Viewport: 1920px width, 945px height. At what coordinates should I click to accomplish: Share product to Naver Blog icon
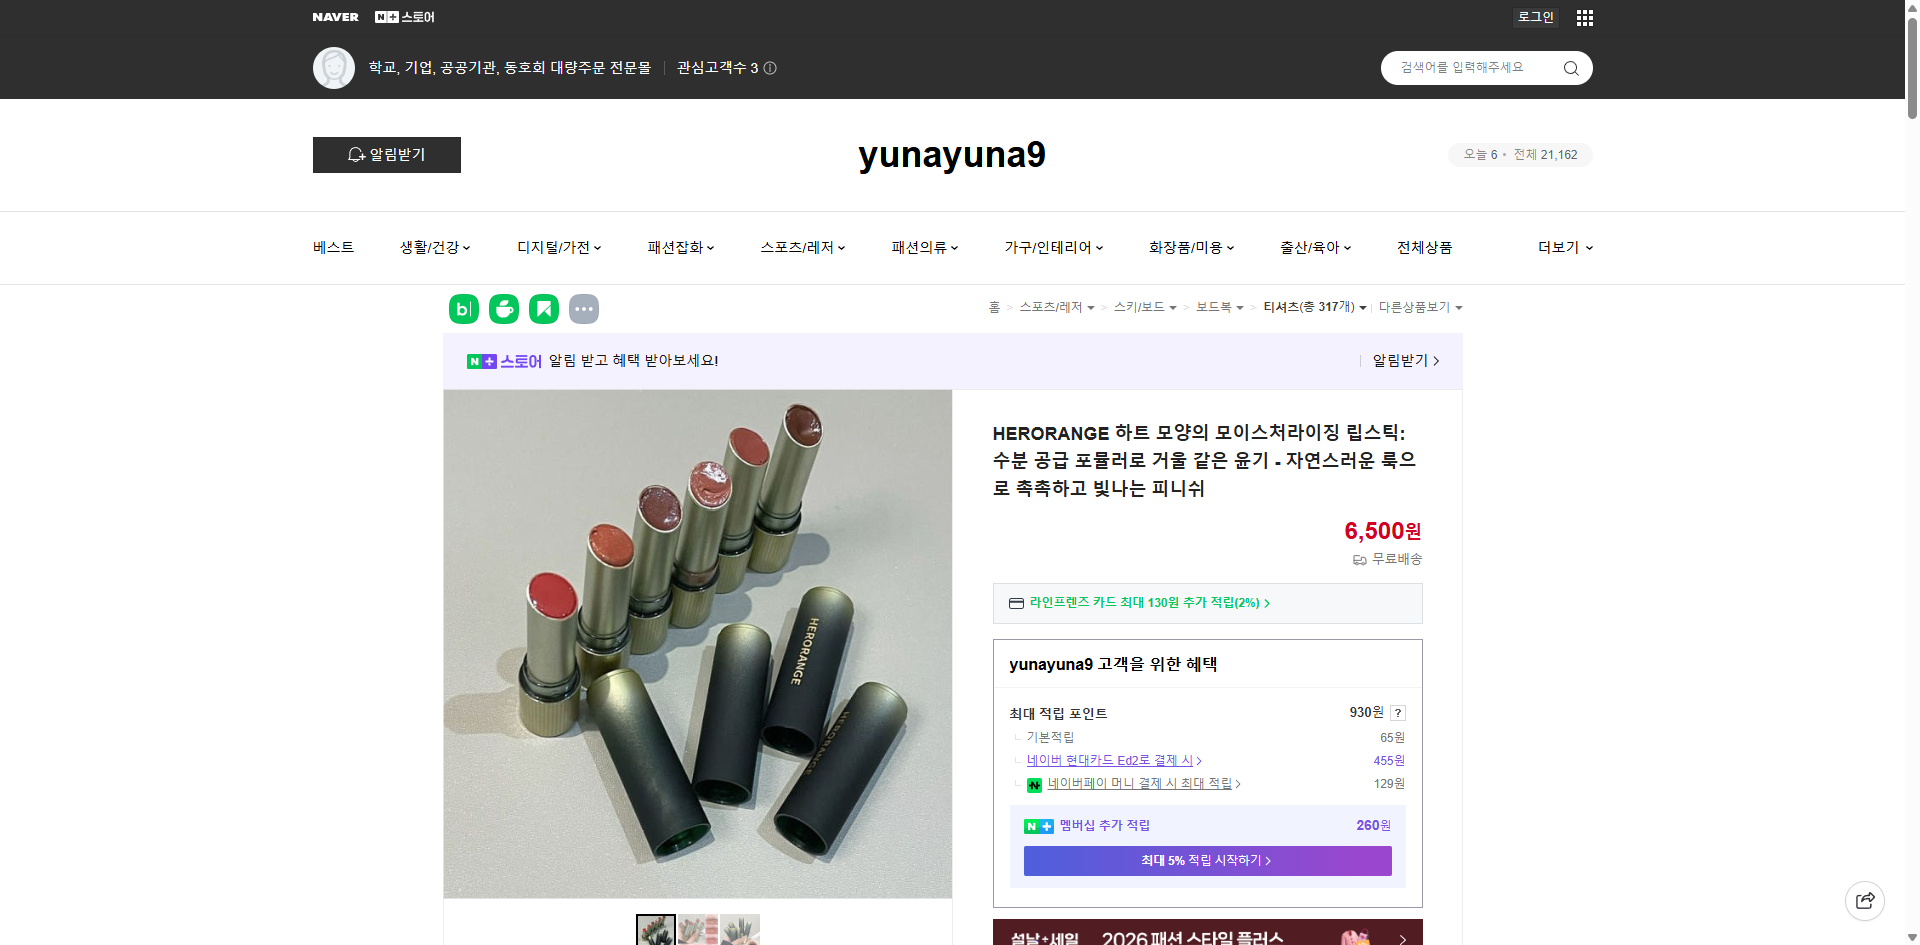tap(463, 309)
